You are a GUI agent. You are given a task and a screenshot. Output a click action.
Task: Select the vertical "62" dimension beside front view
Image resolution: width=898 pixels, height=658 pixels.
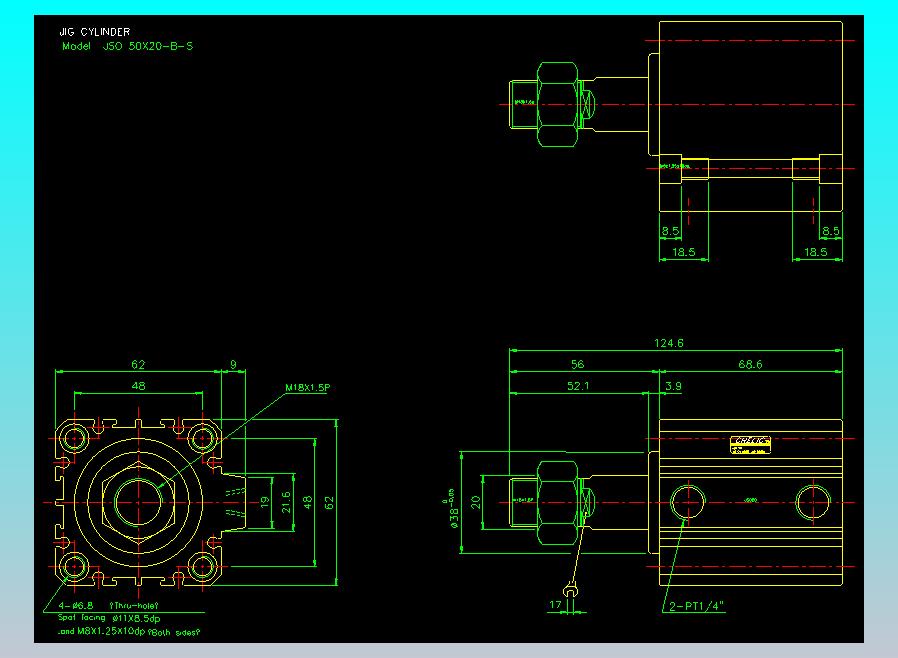329,502
